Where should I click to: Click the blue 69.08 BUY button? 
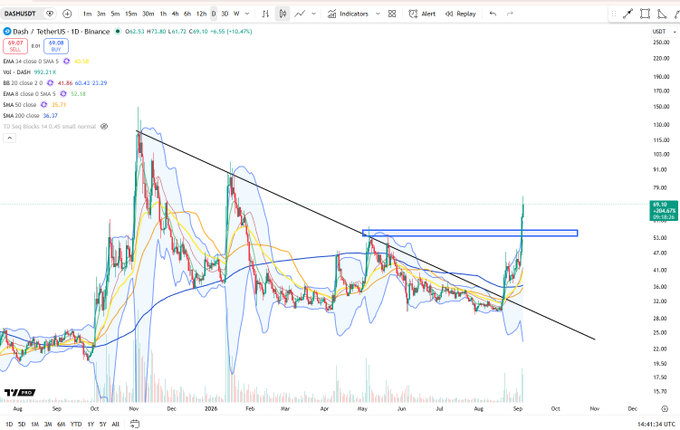(x=56, y=46)
